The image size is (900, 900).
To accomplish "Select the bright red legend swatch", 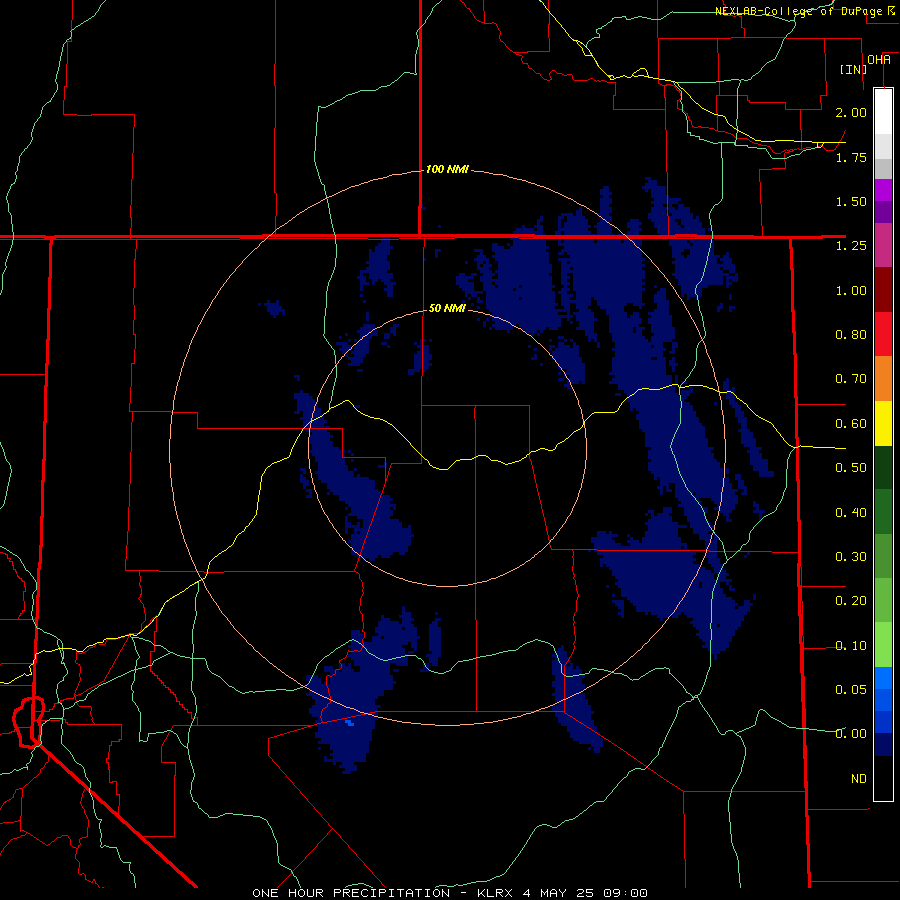I will (x=883, y=334).
